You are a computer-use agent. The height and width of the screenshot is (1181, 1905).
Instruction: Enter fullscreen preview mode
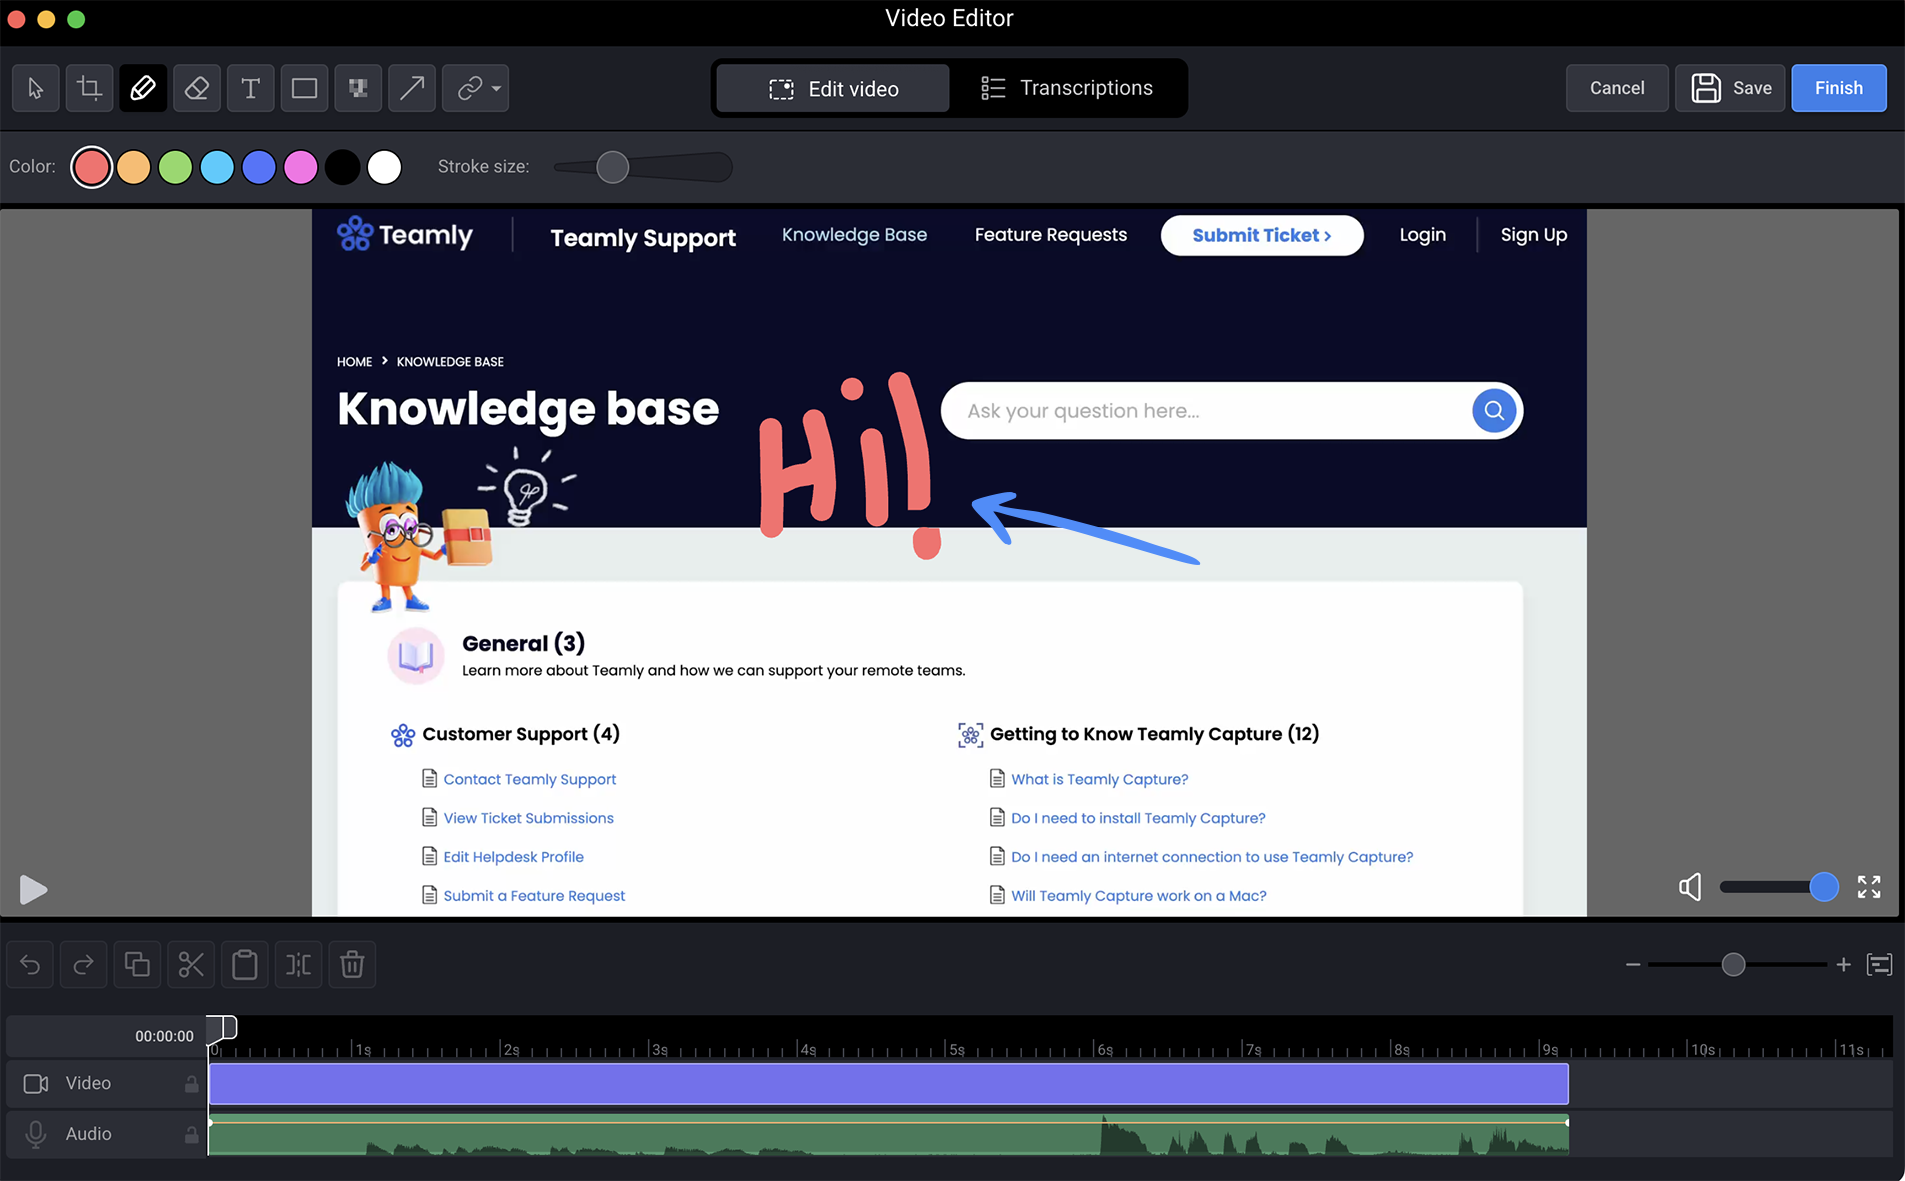(1869, 887)
